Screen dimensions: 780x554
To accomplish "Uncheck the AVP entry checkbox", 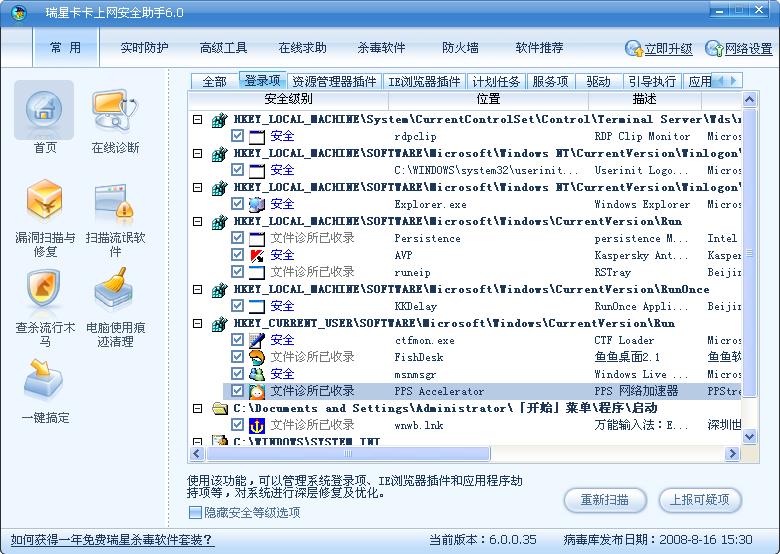I will coord(237,255).
